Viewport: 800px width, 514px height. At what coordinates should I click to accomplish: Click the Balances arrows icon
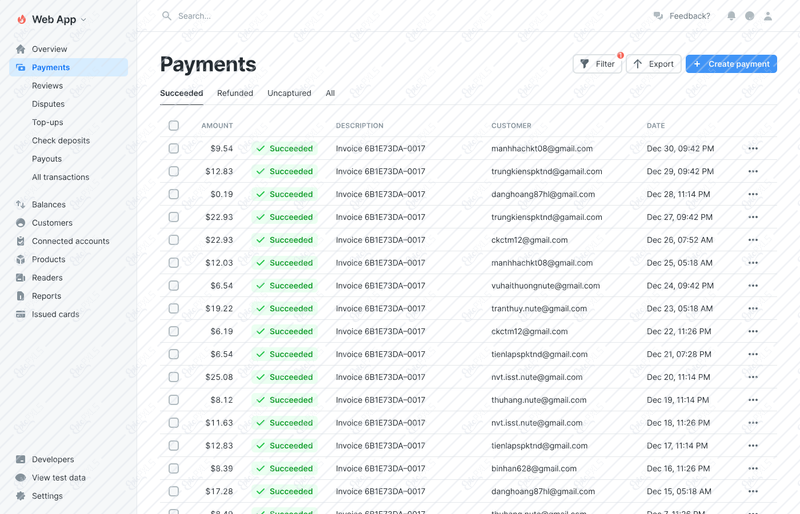click(20, 204)
